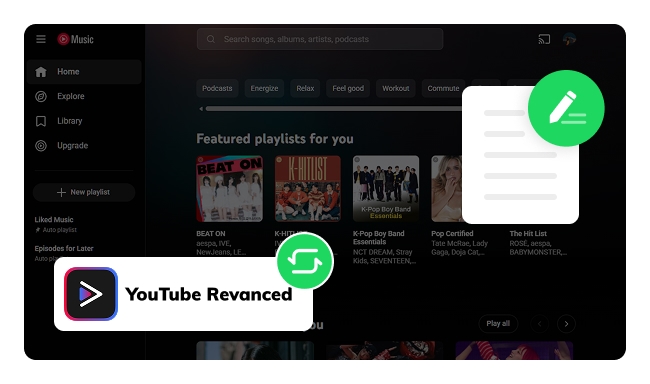Click 'aespa, IVE, NewJeans' artist text
This screenshot has height=384, width=650.
[221, 248]
